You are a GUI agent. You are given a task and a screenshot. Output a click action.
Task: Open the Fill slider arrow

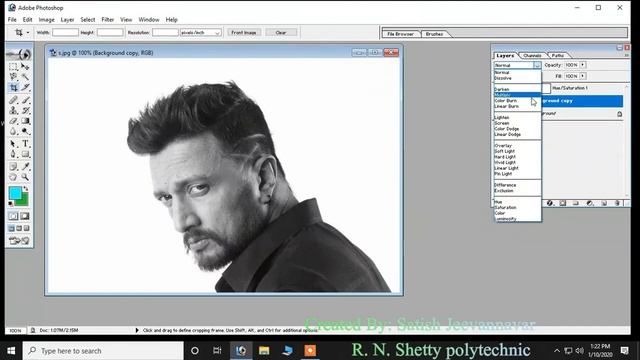click(582, 76)
